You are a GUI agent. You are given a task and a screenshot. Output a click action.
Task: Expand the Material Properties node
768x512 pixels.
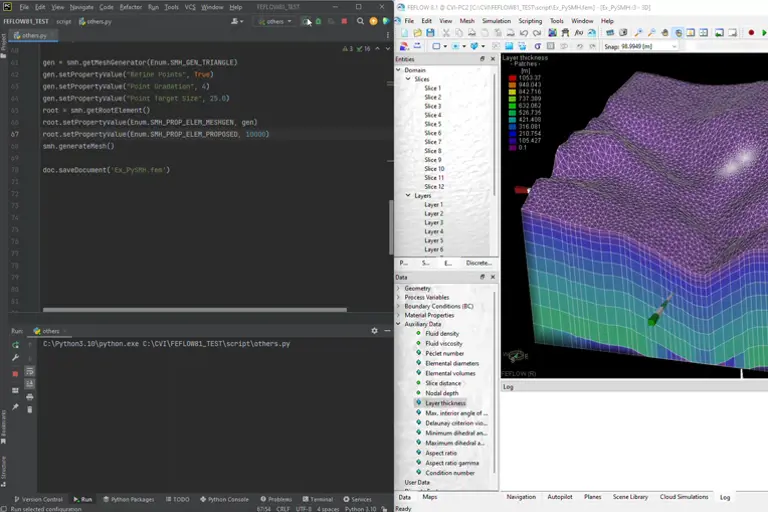coord(399,315)
